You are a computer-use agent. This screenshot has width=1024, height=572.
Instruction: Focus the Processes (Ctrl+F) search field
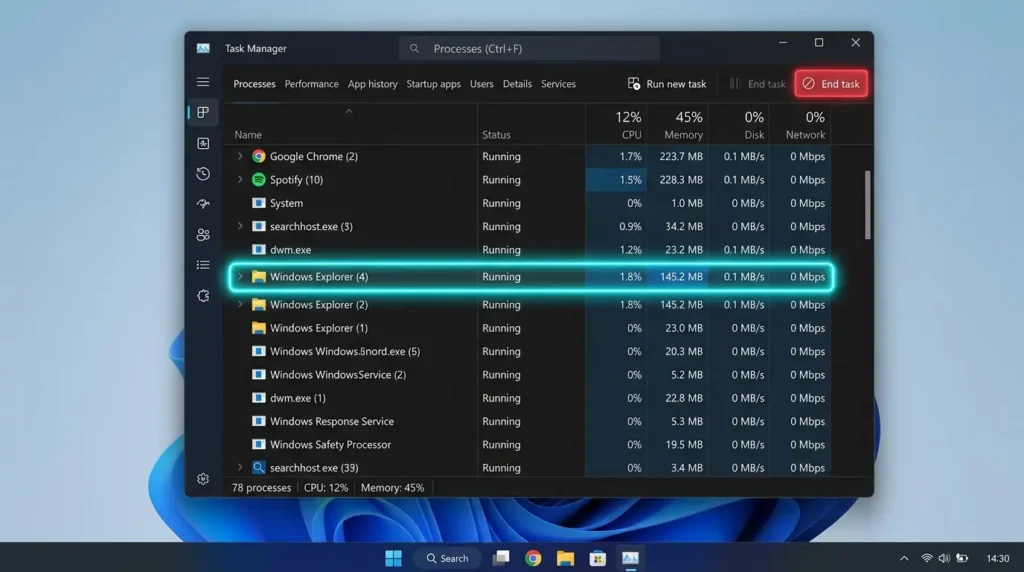pyautogui.click(x=529, y=48)
